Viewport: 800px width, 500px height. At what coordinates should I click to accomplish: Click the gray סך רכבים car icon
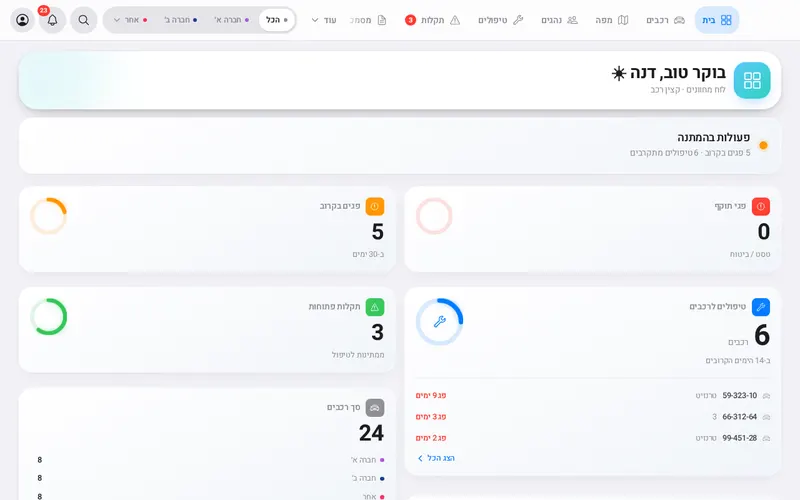tap(375, 408)
